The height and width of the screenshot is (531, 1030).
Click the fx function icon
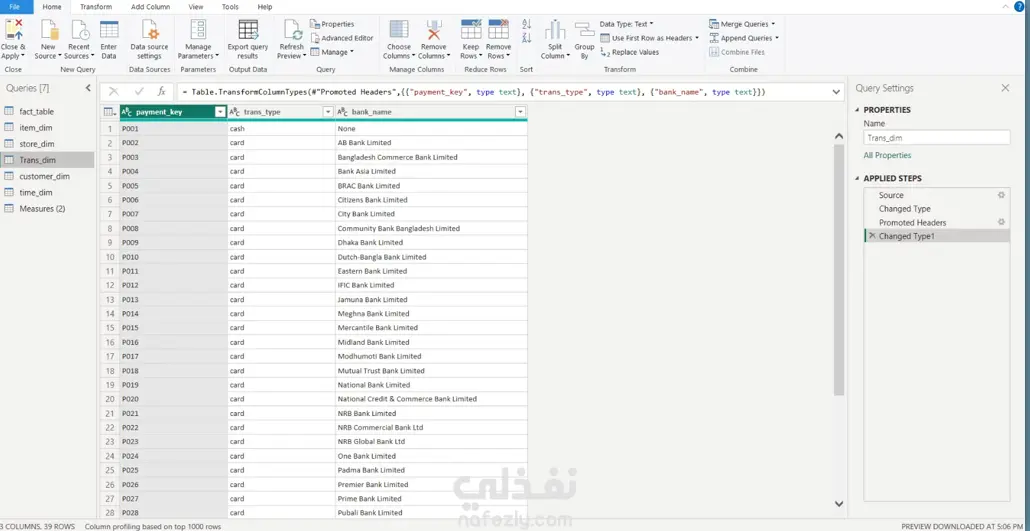click(162, 92)
